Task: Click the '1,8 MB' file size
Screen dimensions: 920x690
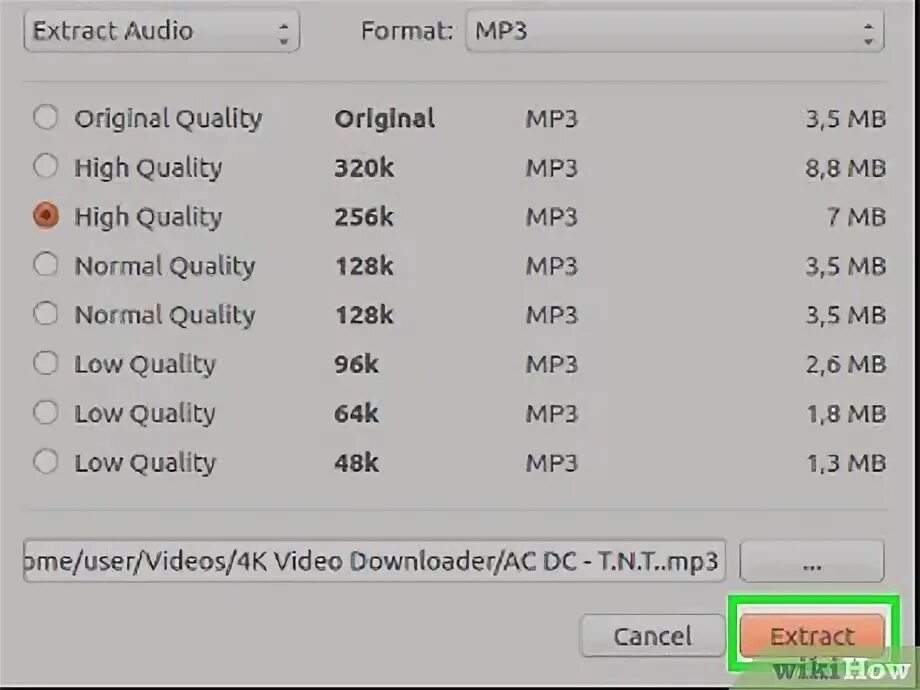Action: coord(845,414)
